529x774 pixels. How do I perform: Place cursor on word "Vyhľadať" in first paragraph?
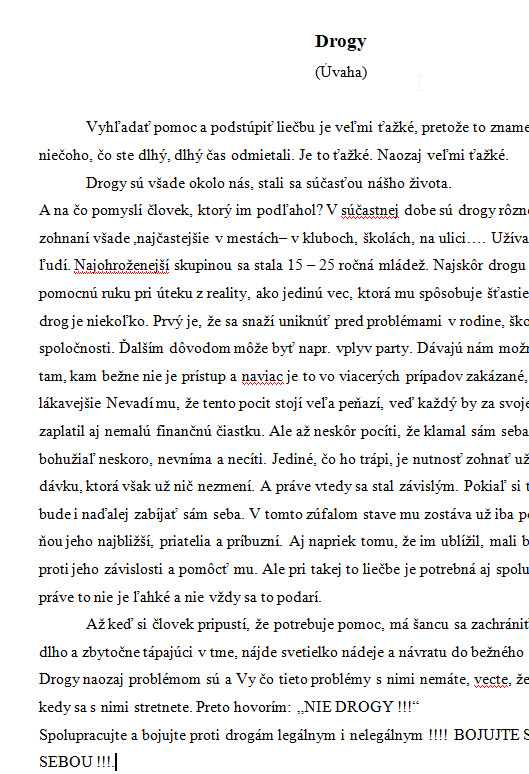pyautogui.click(x=117, y=128)
